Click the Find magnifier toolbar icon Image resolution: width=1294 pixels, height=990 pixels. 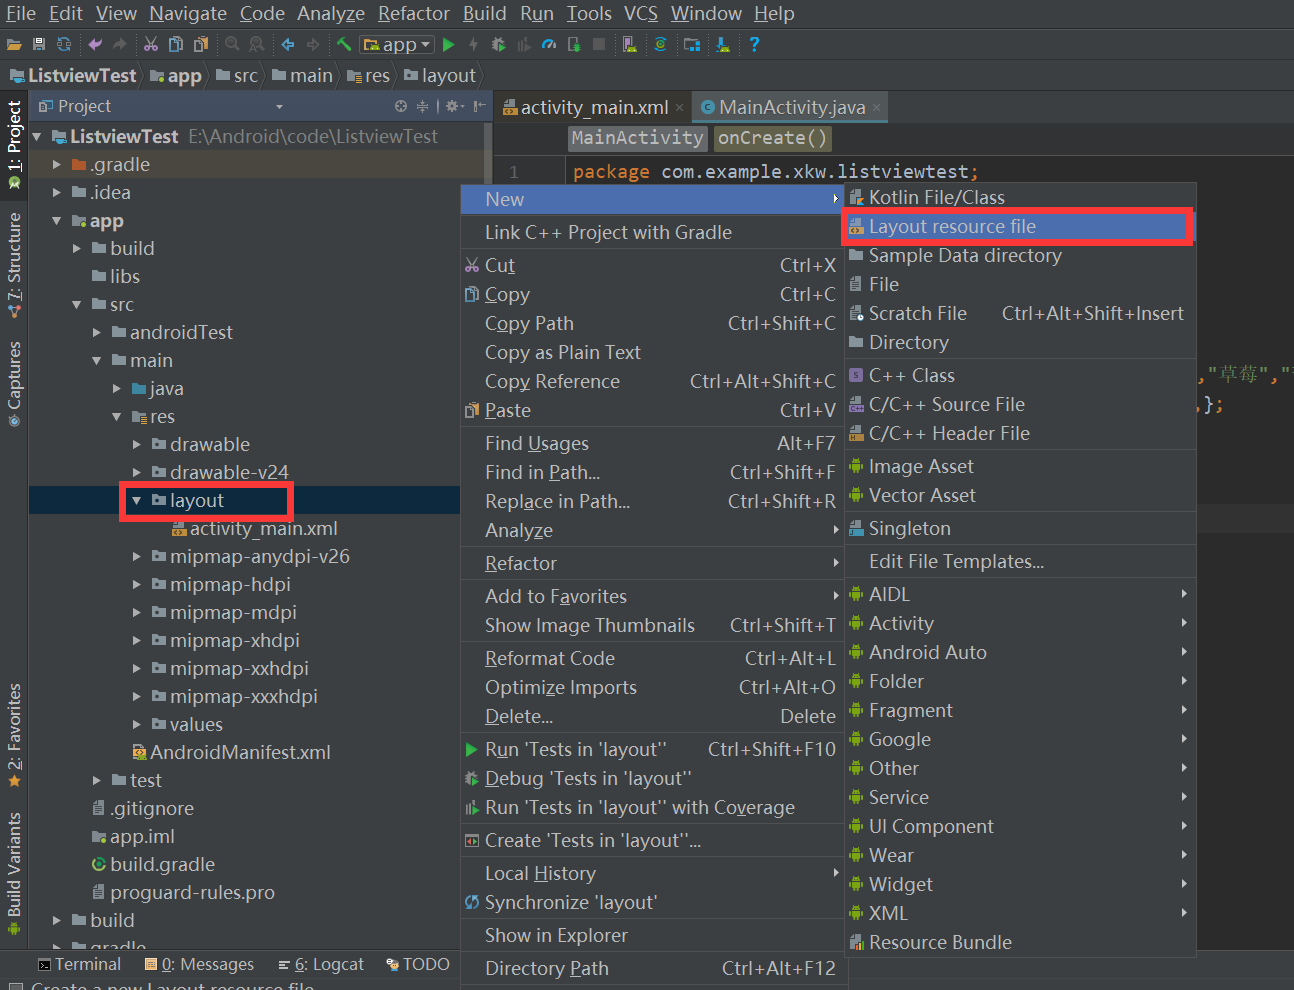point(232,44)
